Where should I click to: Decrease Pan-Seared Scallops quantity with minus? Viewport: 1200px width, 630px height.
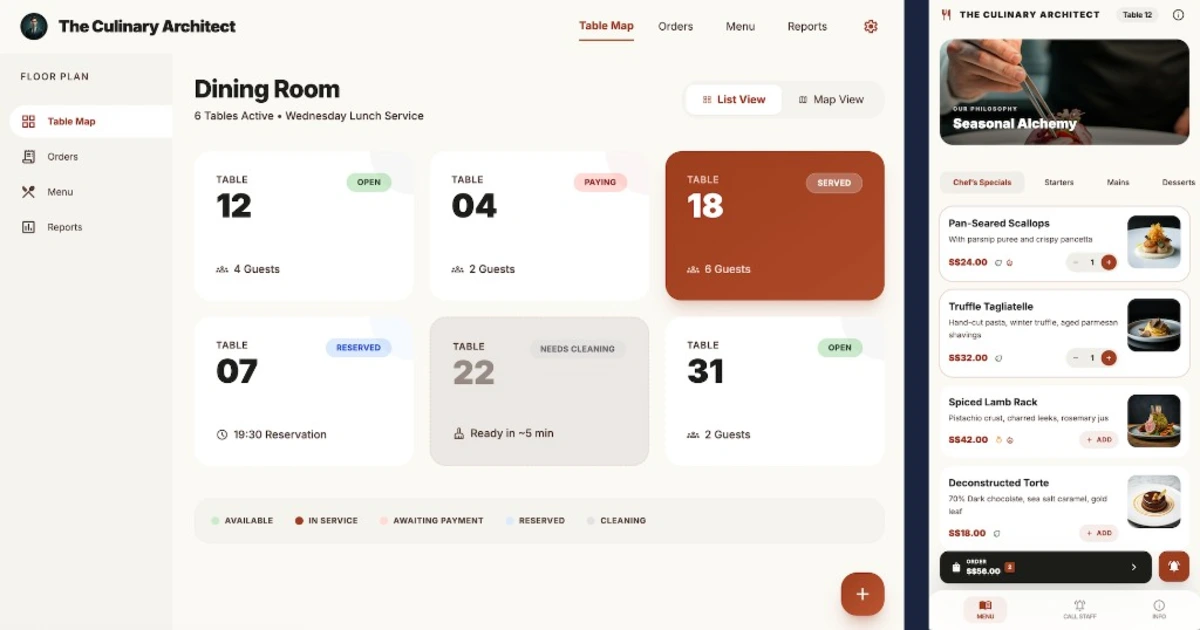tap(1076, 262)
